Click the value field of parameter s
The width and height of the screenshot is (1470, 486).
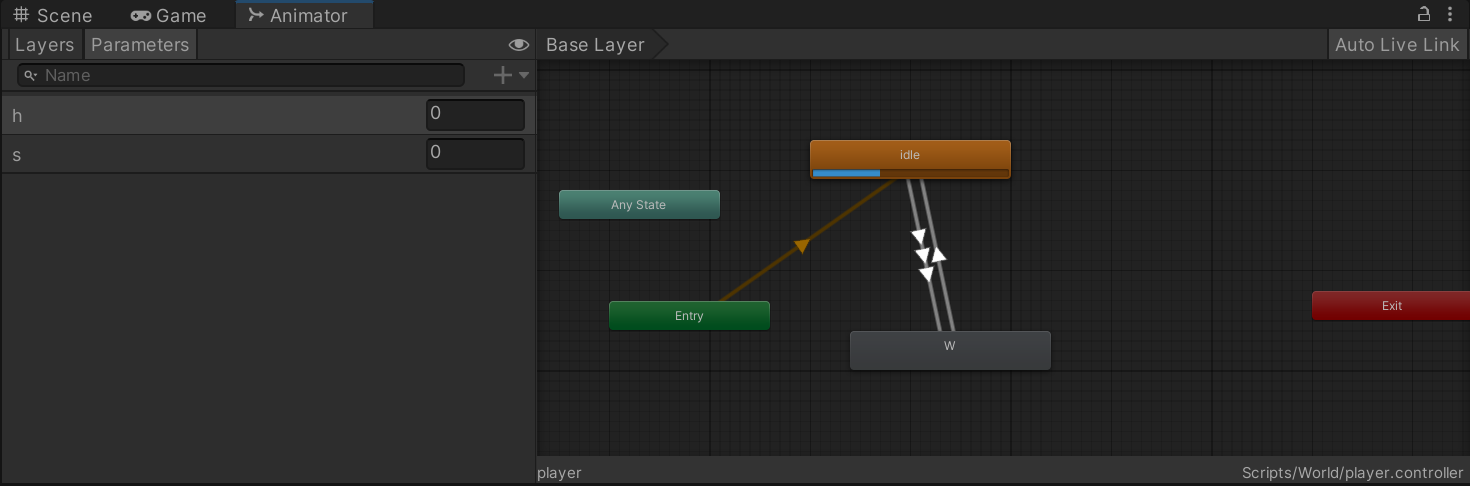point(475,154)
